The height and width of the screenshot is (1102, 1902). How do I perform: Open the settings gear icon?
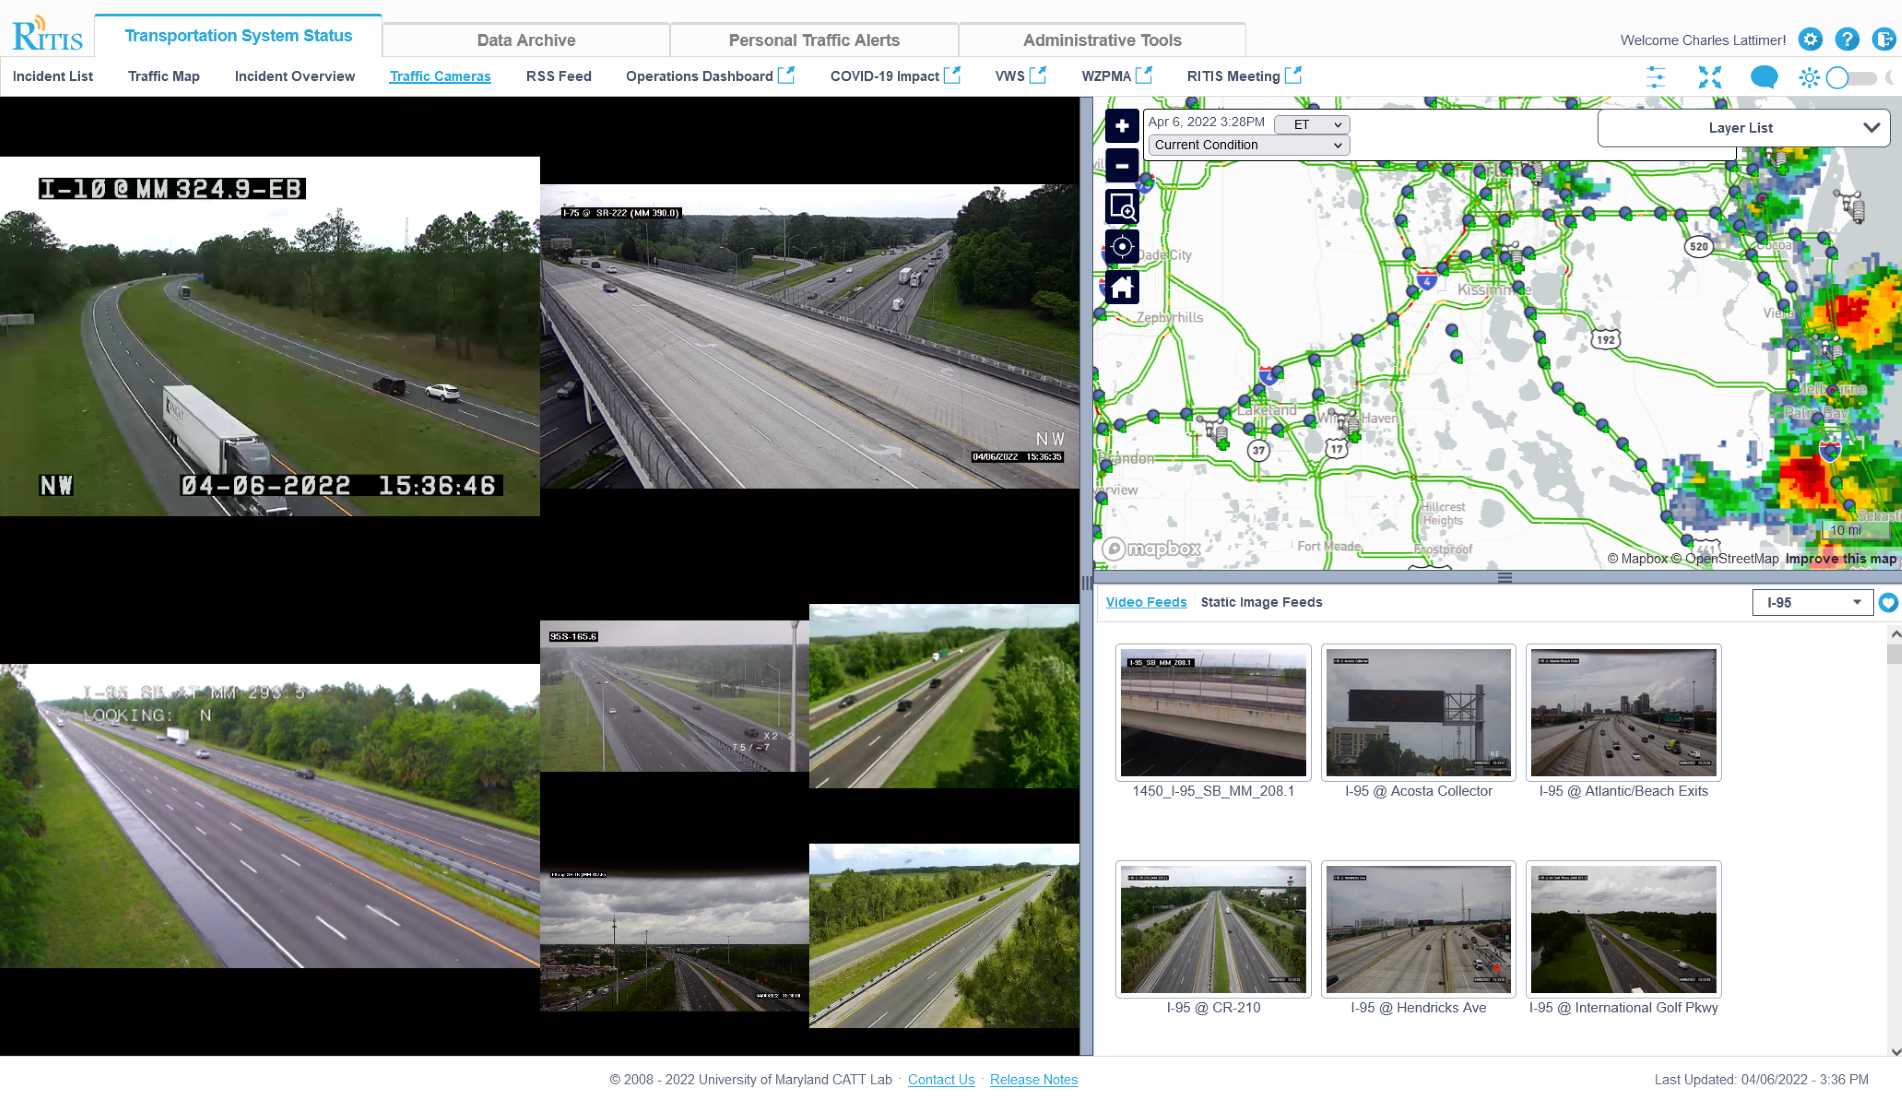point(1810,39)
